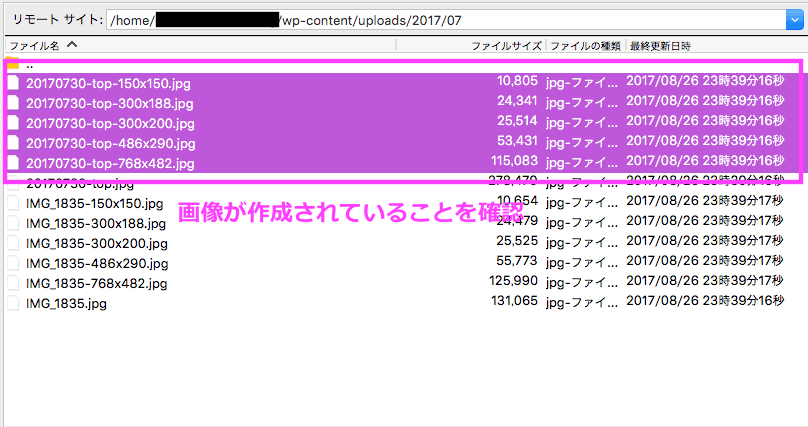
Task: Select file name 20170730-top-486x290.jpg
Action: pos(111,144)
